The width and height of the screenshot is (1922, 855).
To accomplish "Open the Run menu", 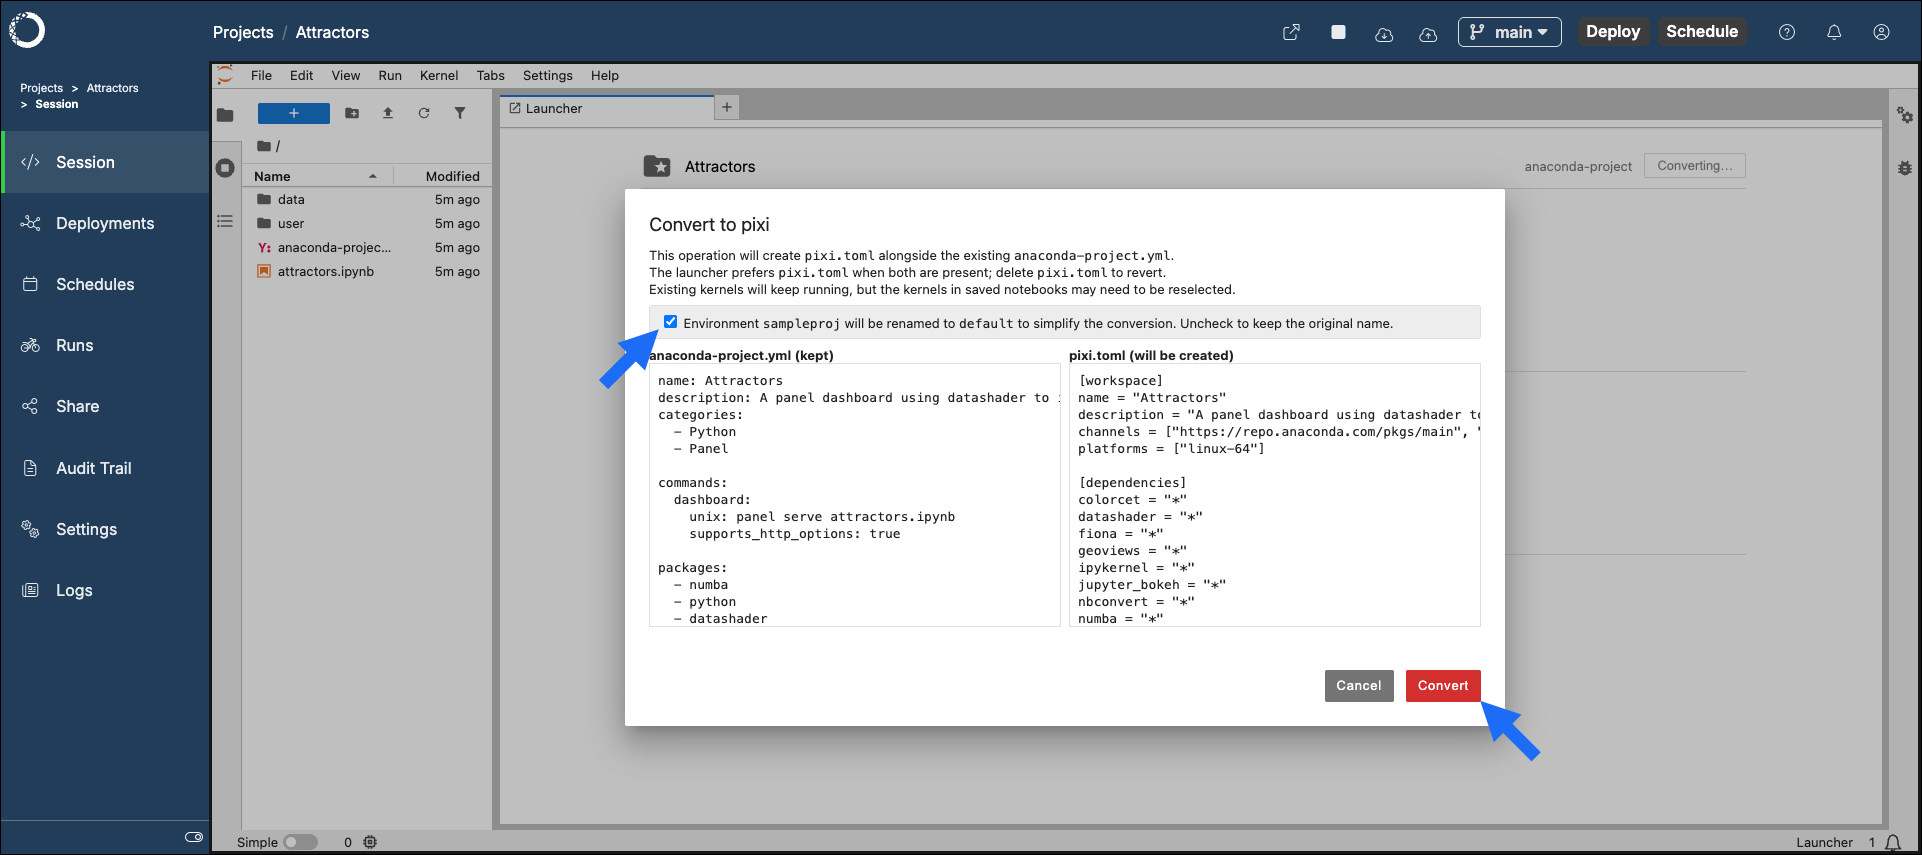I will coord(390,75).
